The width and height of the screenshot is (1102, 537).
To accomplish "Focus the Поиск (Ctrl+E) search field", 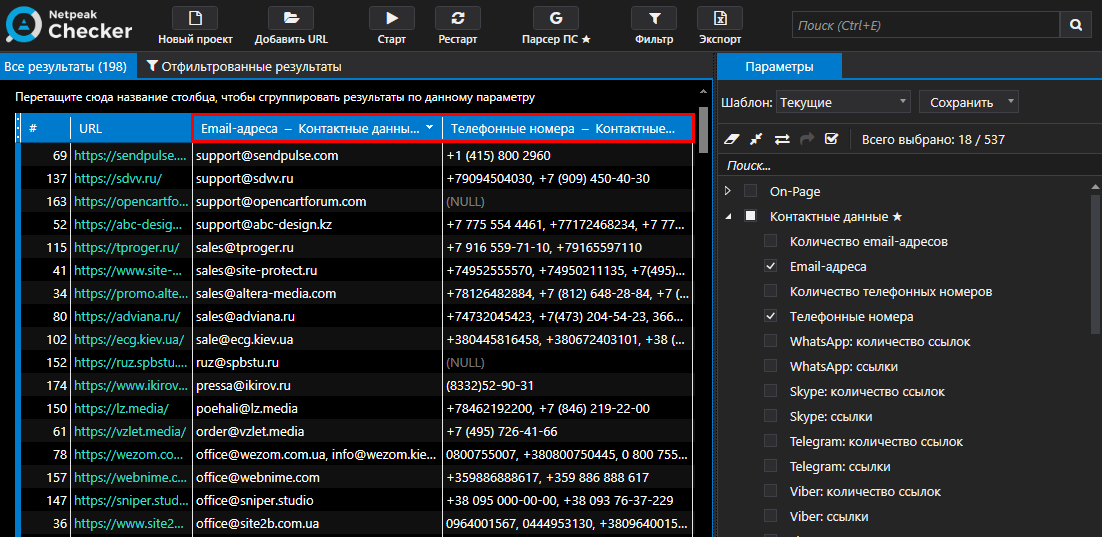I will 926,25.
